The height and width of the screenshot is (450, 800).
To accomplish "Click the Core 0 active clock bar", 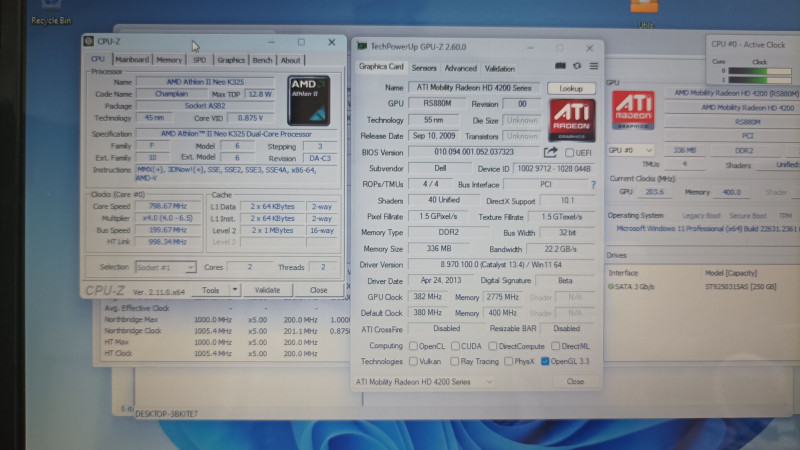I will pos(760,71).
